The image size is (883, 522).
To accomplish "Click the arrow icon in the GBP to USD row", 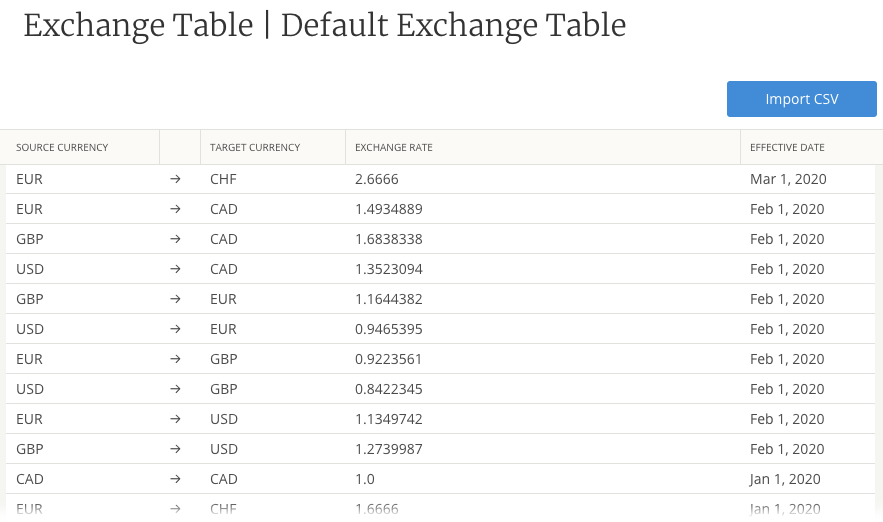I will tap(176, 449).
